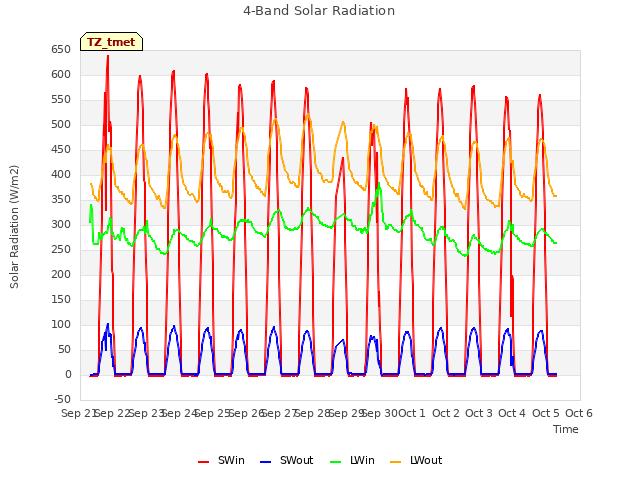The image size is (640, 480).
Task: Click the SWin legend entry
Action: pyautogui.click(x=221, y=460)
